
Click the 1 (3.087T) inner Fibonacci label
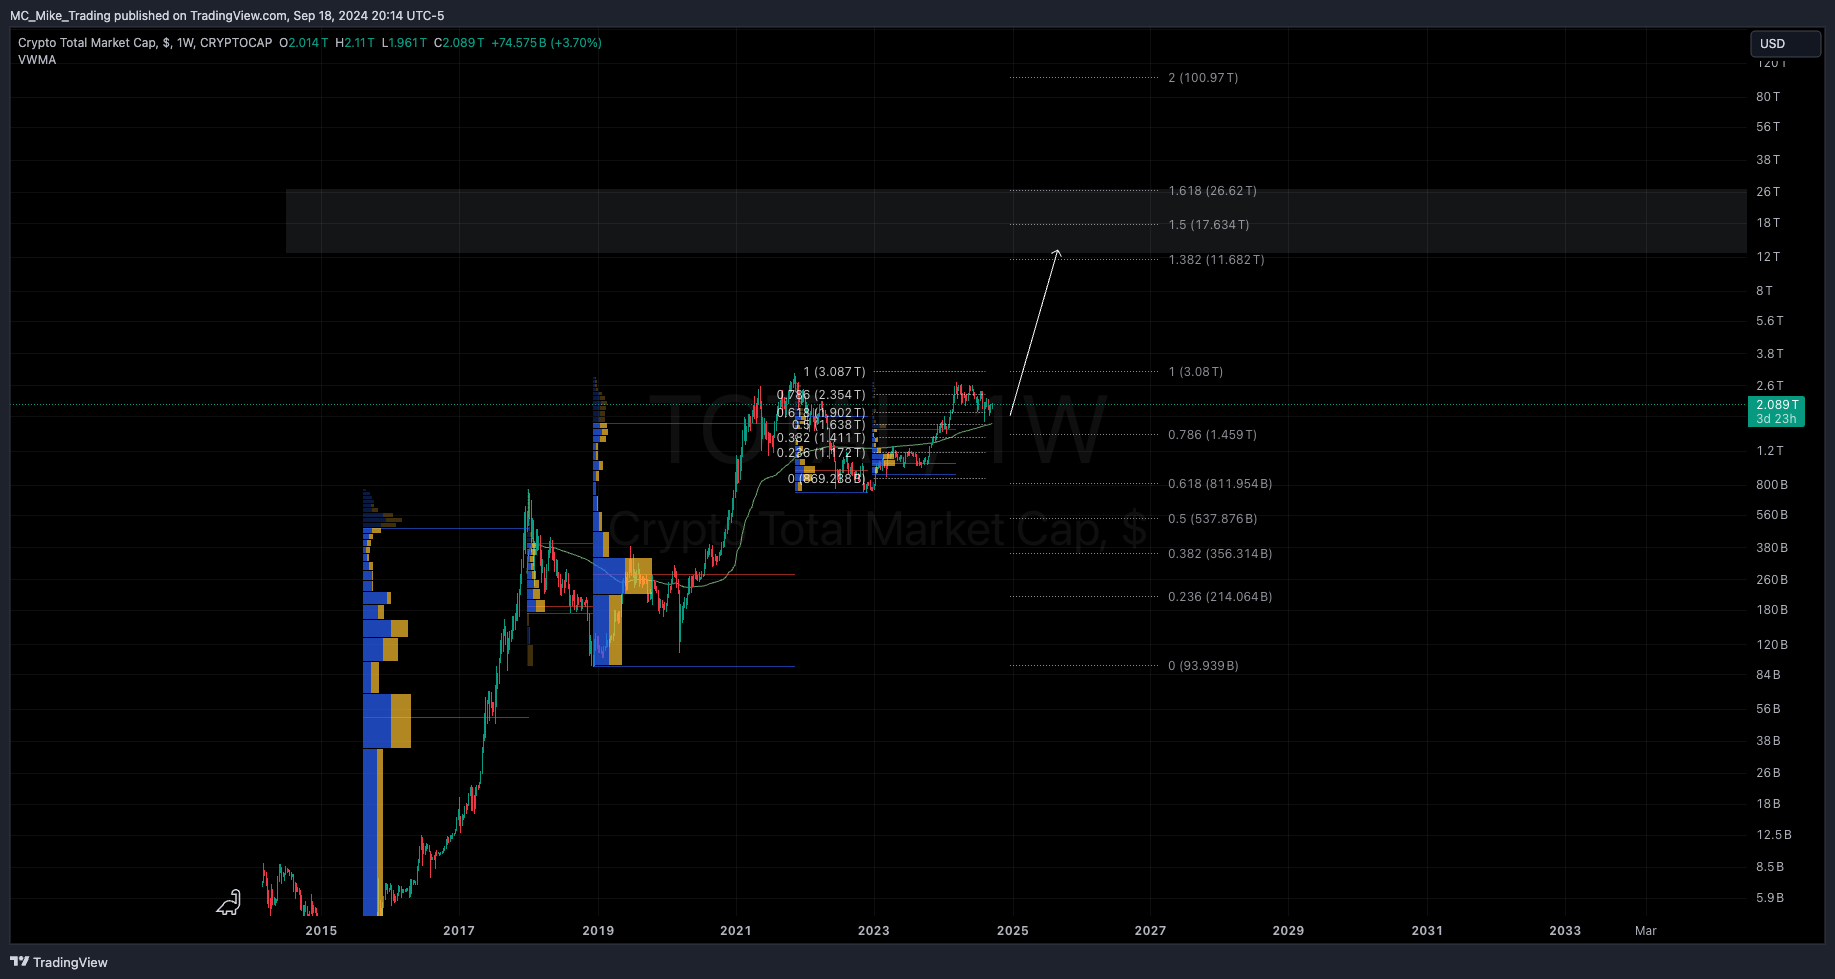834,372
